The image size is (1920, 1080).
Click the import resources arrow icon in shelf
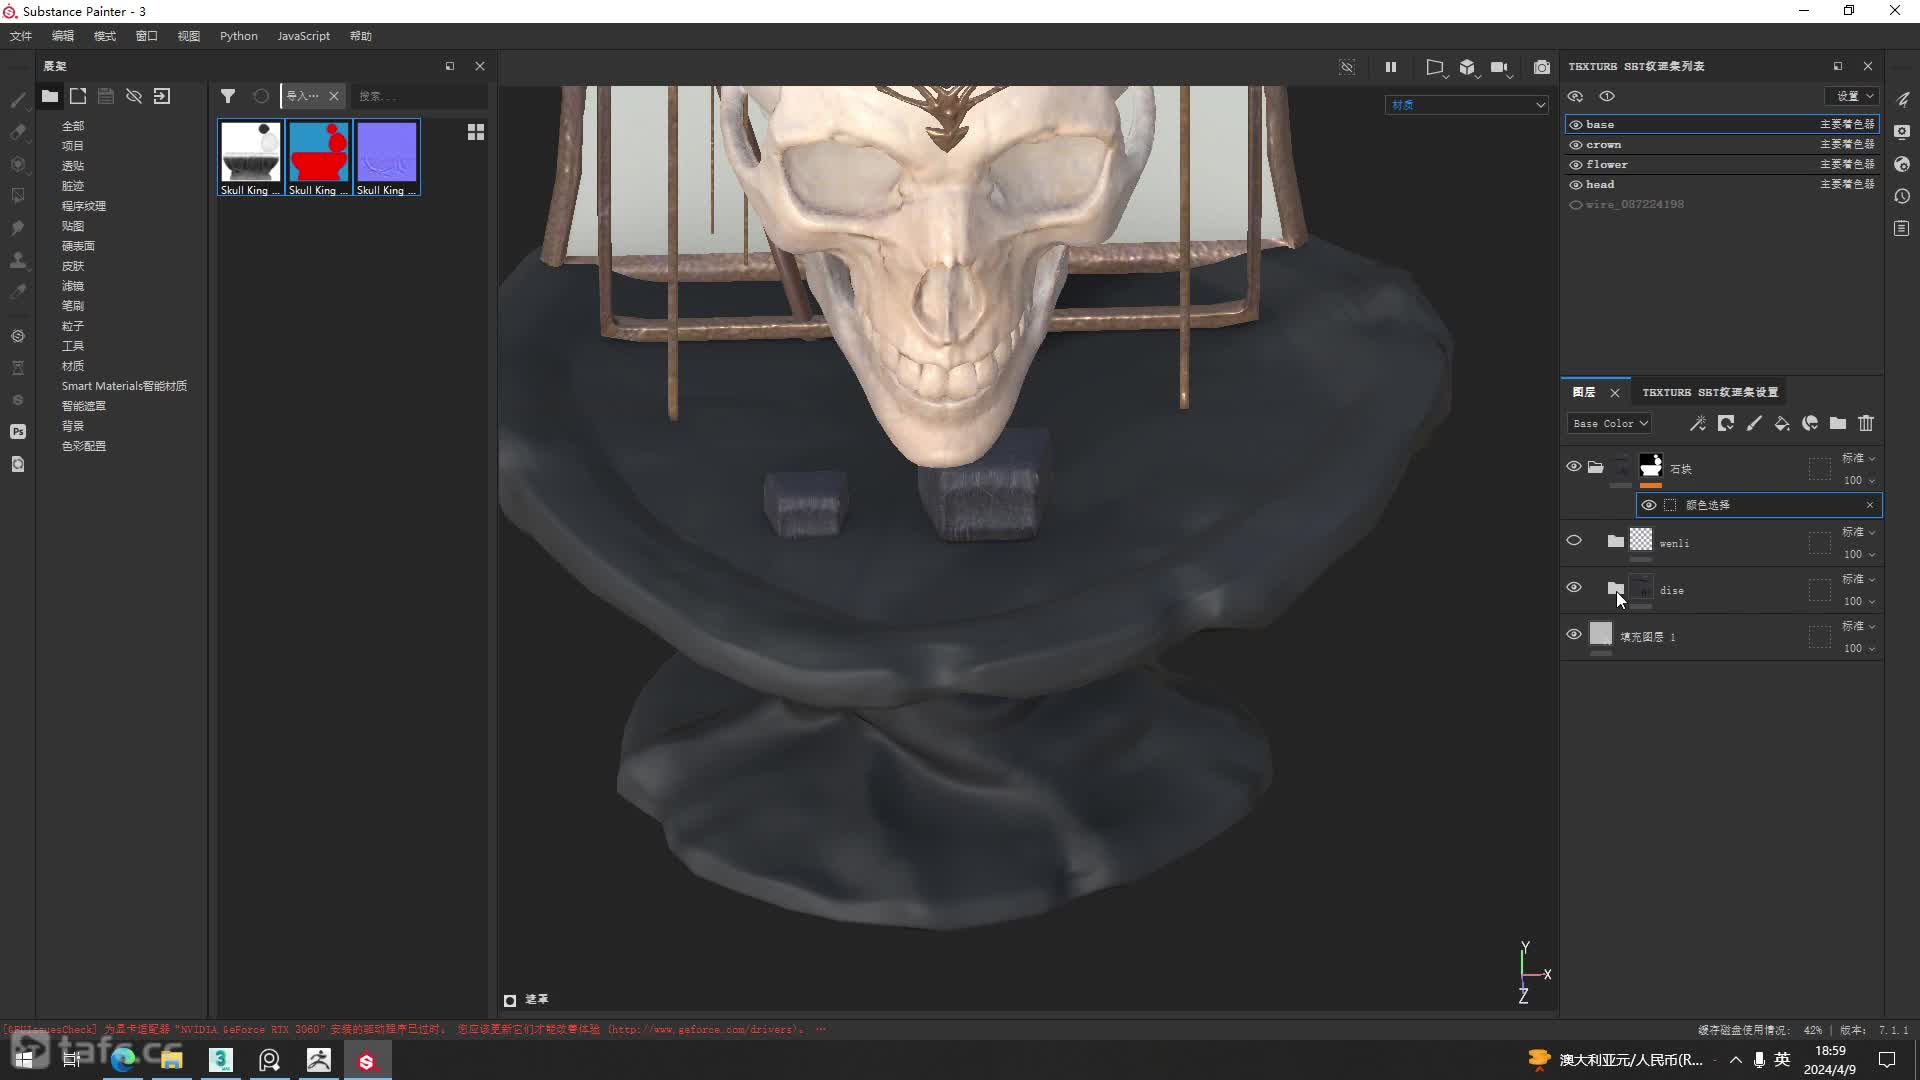[x=162, y=96]
